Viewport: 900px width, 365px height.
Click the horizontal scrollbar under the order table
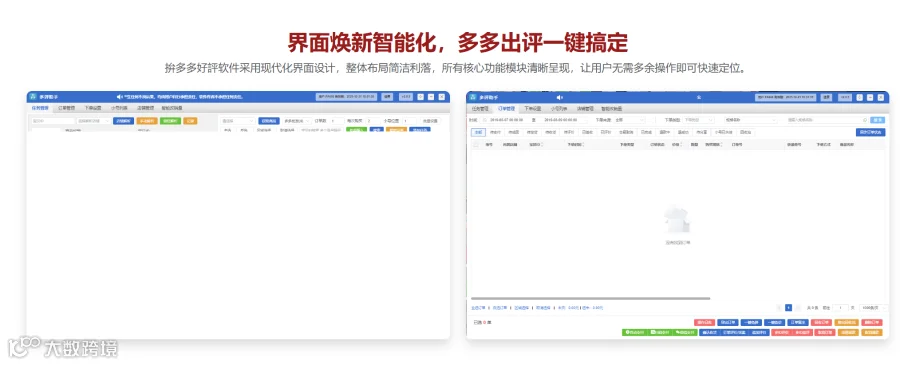(590, 298)
